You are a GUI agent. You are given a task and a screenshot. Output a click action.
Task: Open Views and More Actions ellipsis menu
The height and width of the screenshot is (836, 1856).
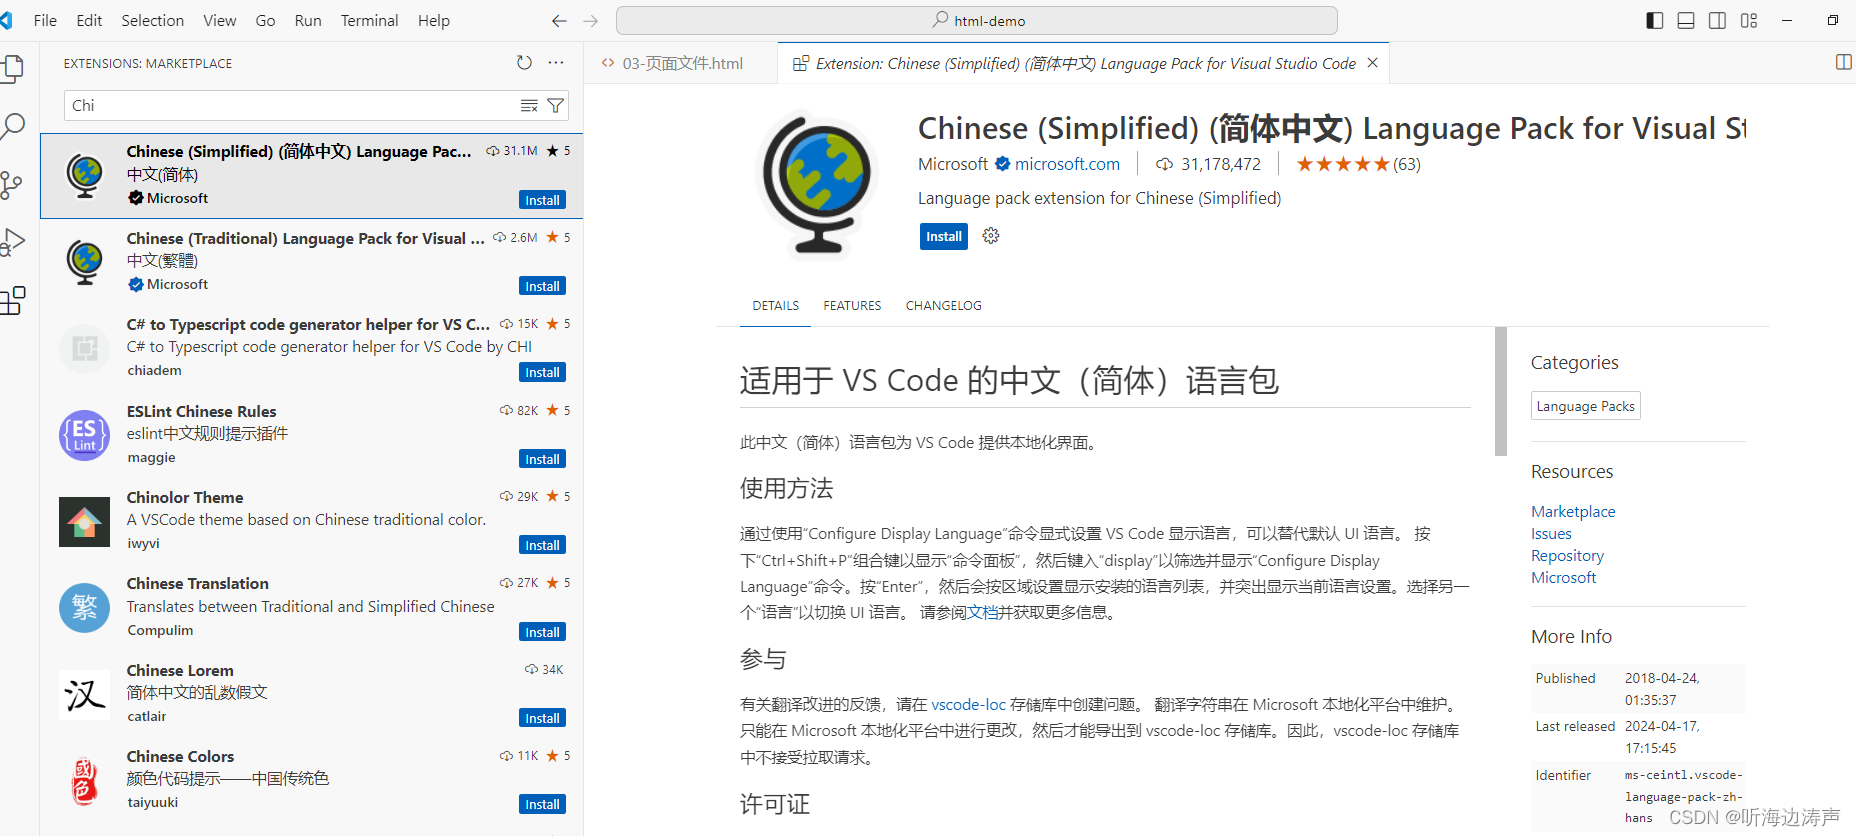[x=556, y=63]
